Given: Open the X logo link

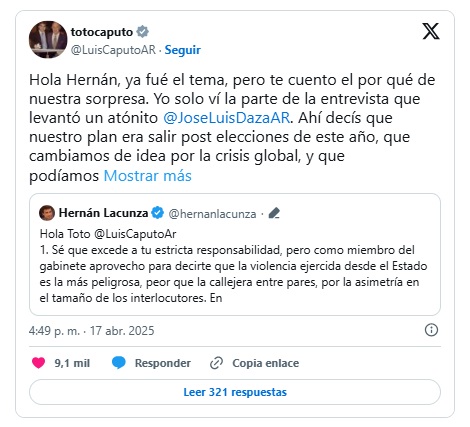Looking at the screenshot, I should (x=431, y=31).
